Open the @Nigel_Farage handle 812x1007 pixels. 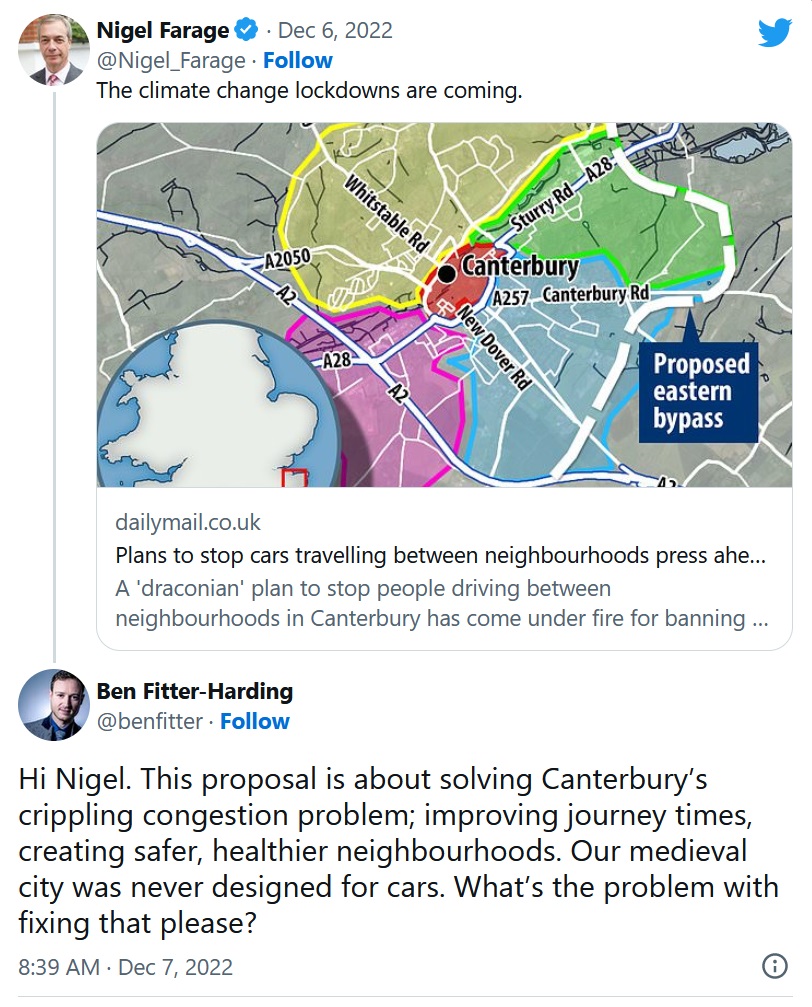(171, 61)
